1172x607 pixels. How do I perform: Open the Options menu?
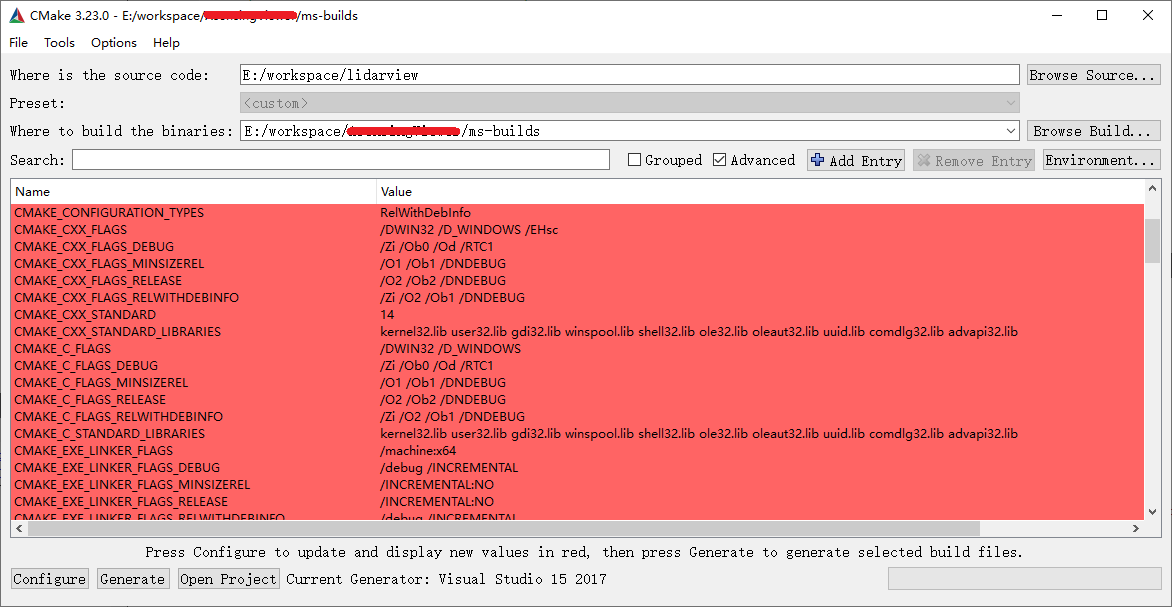pyautogui.click(x=114, y=43)
